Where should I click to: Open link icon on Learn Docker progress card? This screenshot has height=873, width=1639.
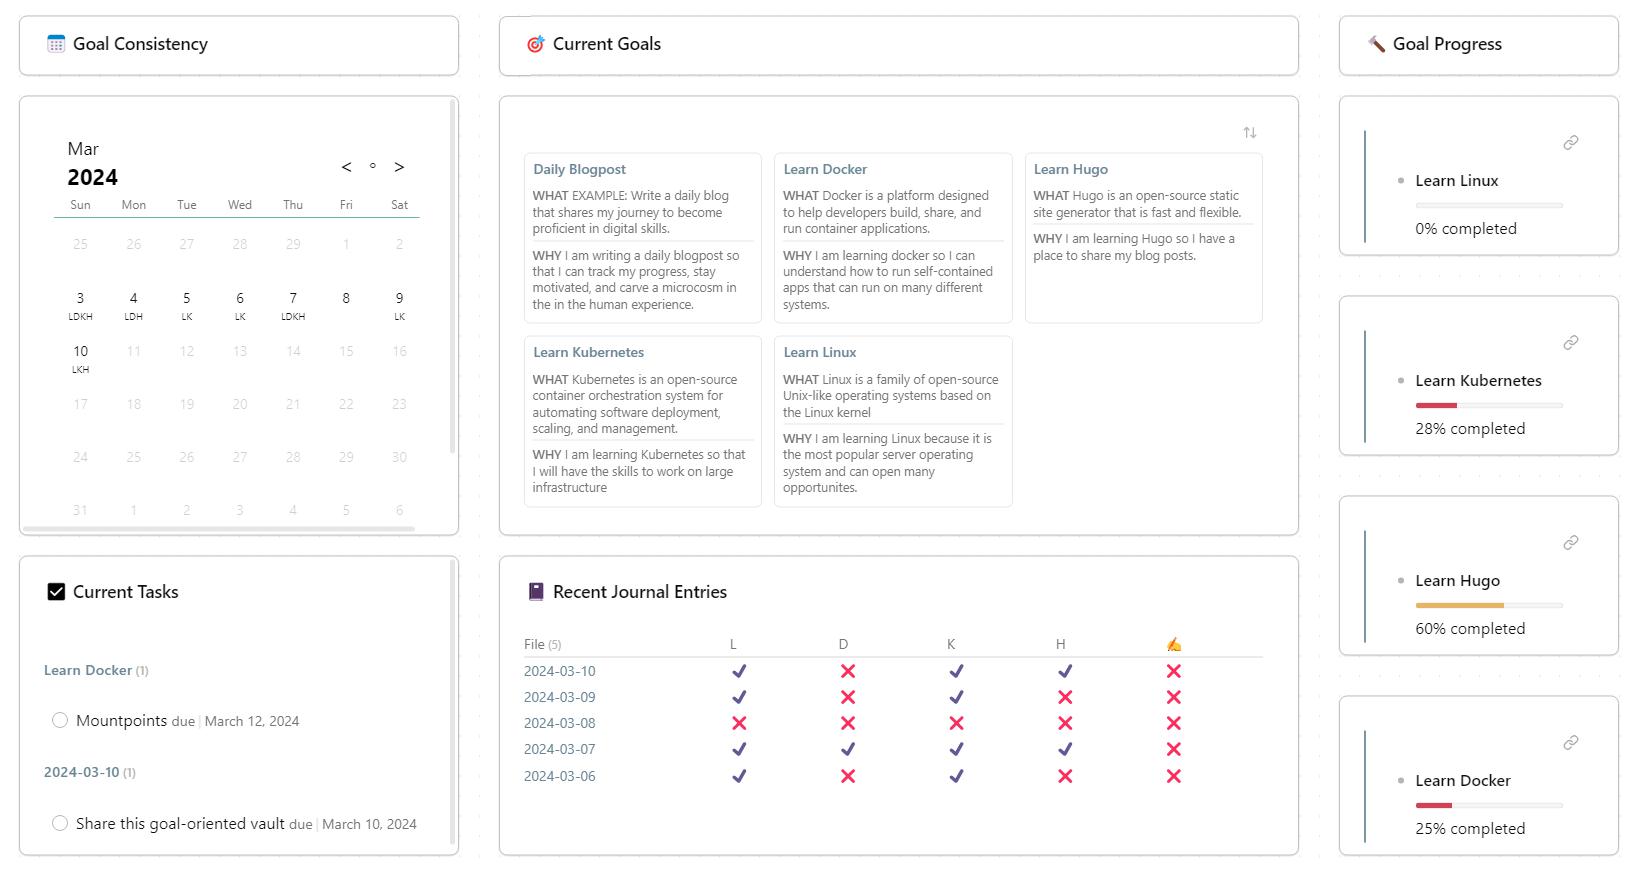(1571, 743)
